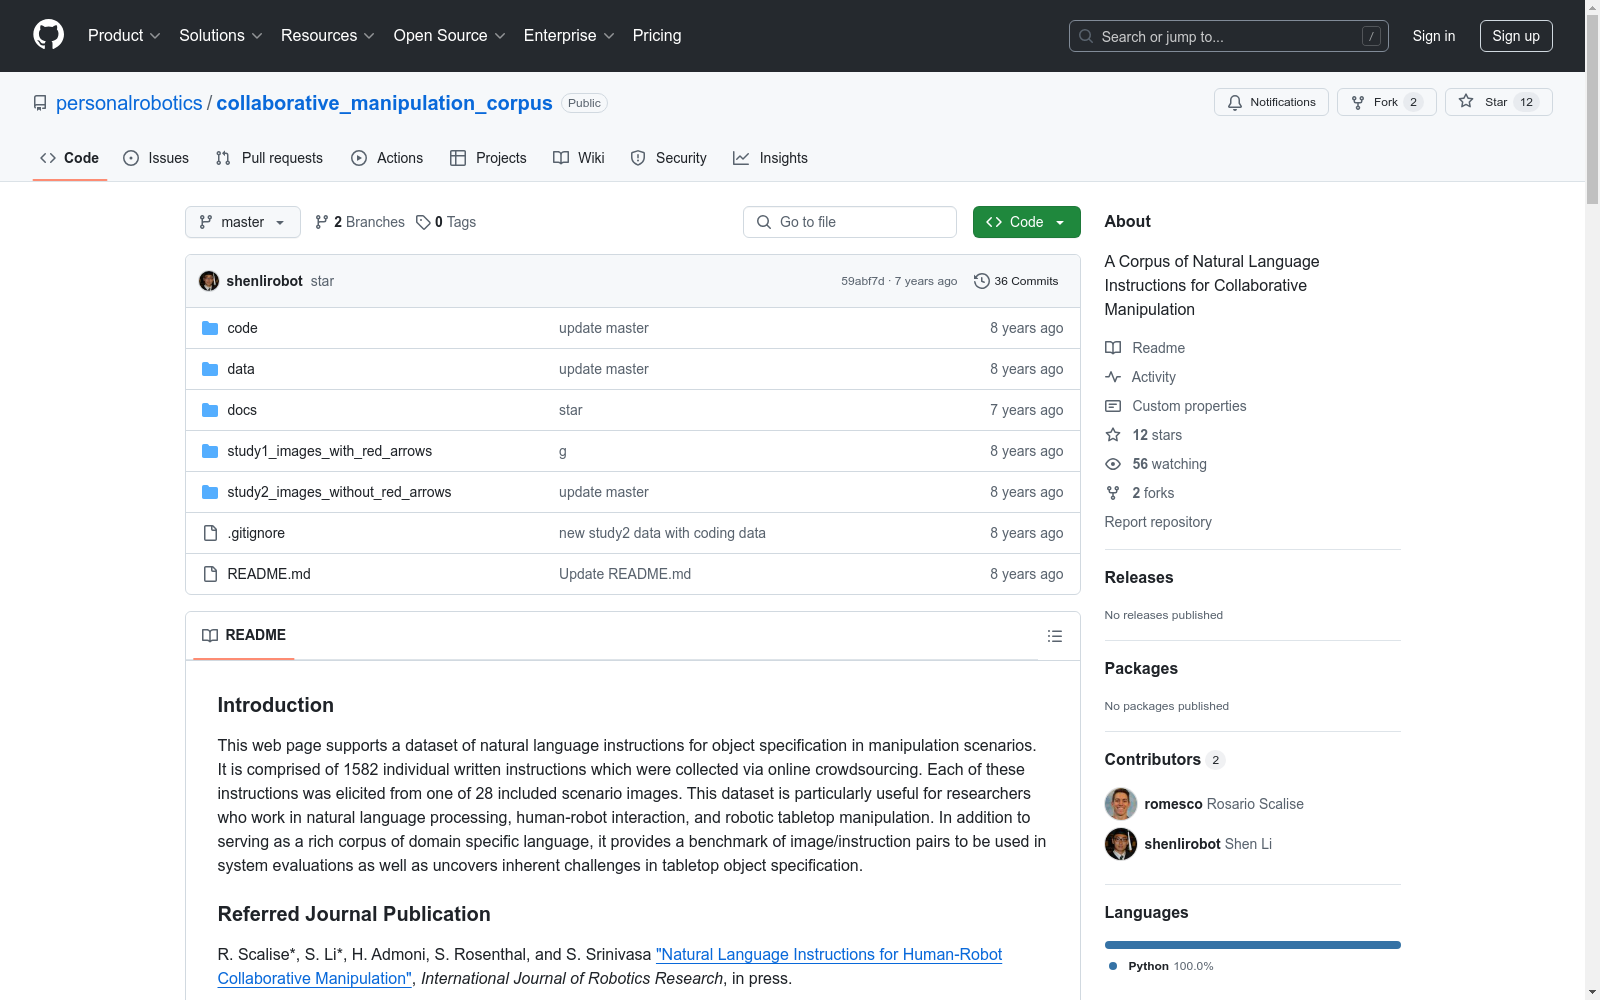The width and height of the screenshot is (1600, 1000).
Task: Click the code folder icon
Action: click(210, 328)
